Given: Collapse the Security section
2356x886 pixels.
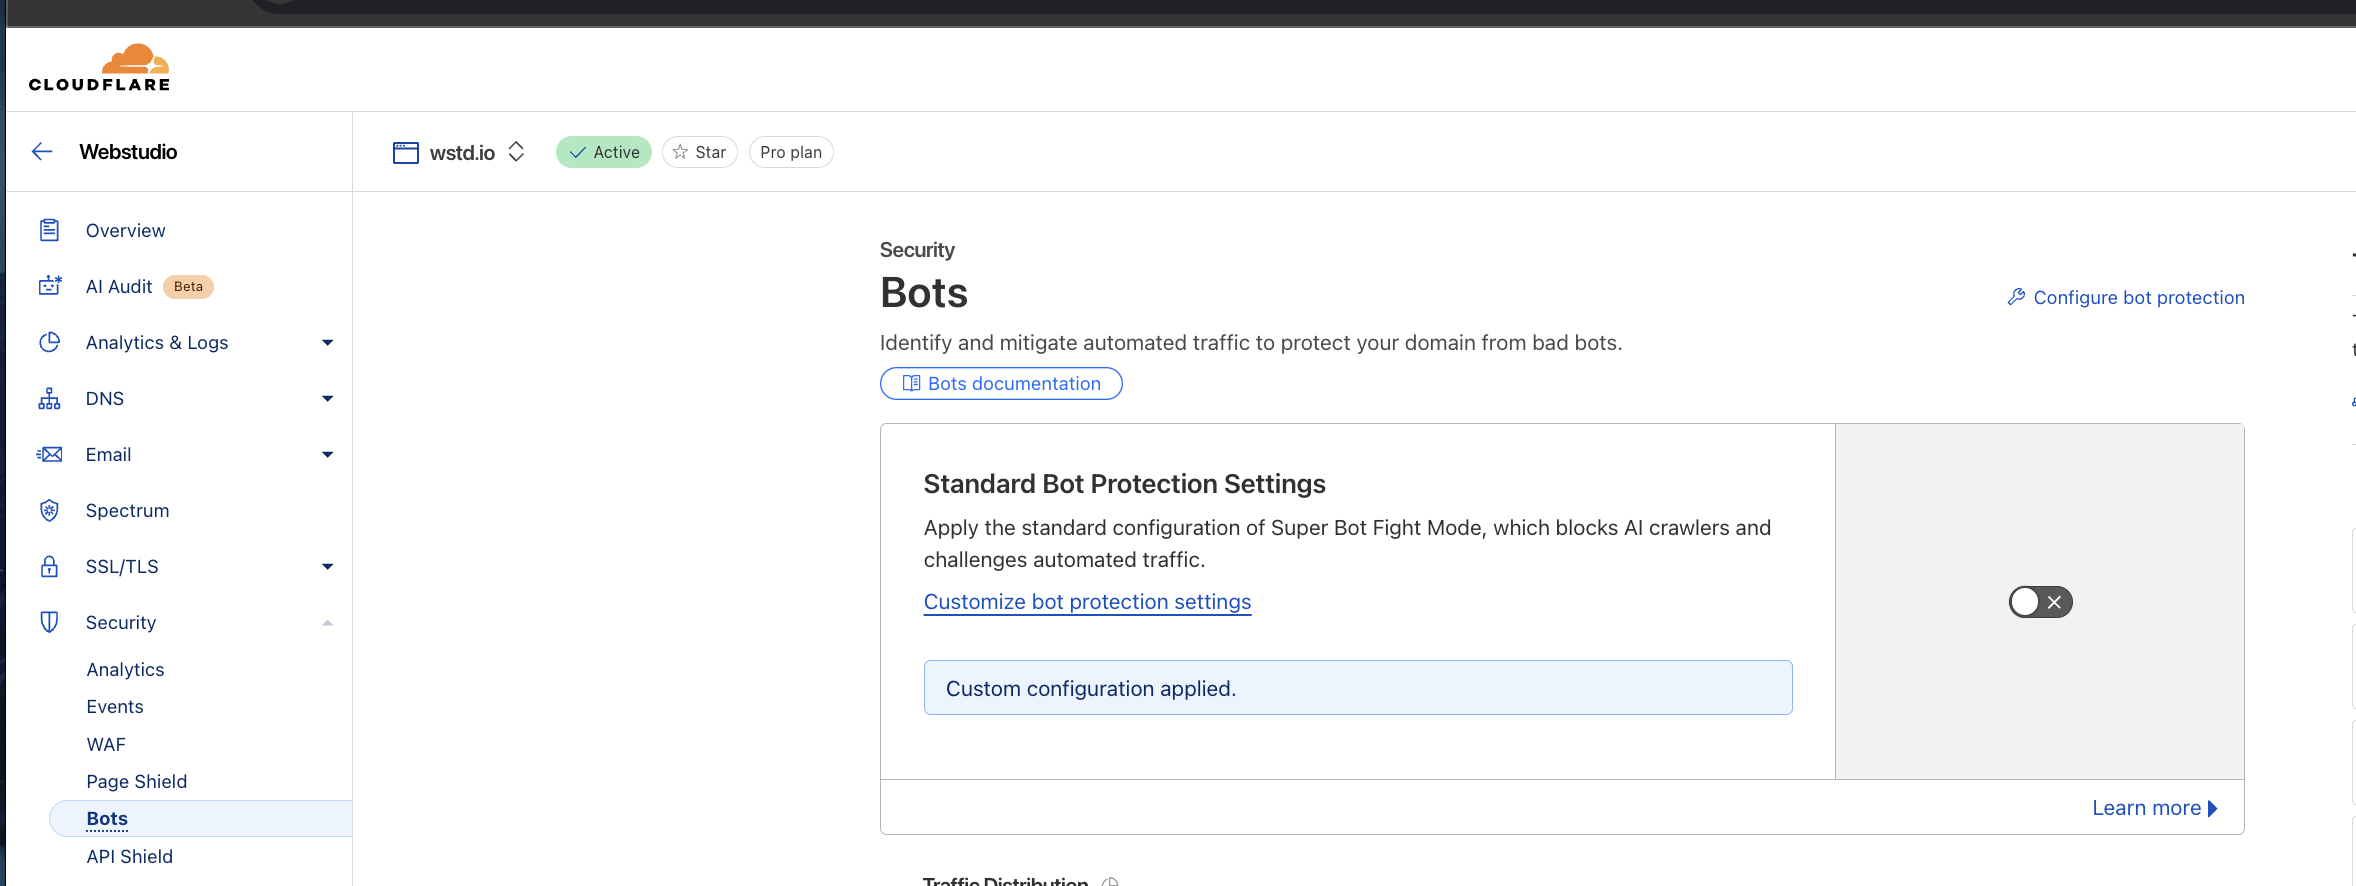Looking at the screenshot, I should coord(327,623).
